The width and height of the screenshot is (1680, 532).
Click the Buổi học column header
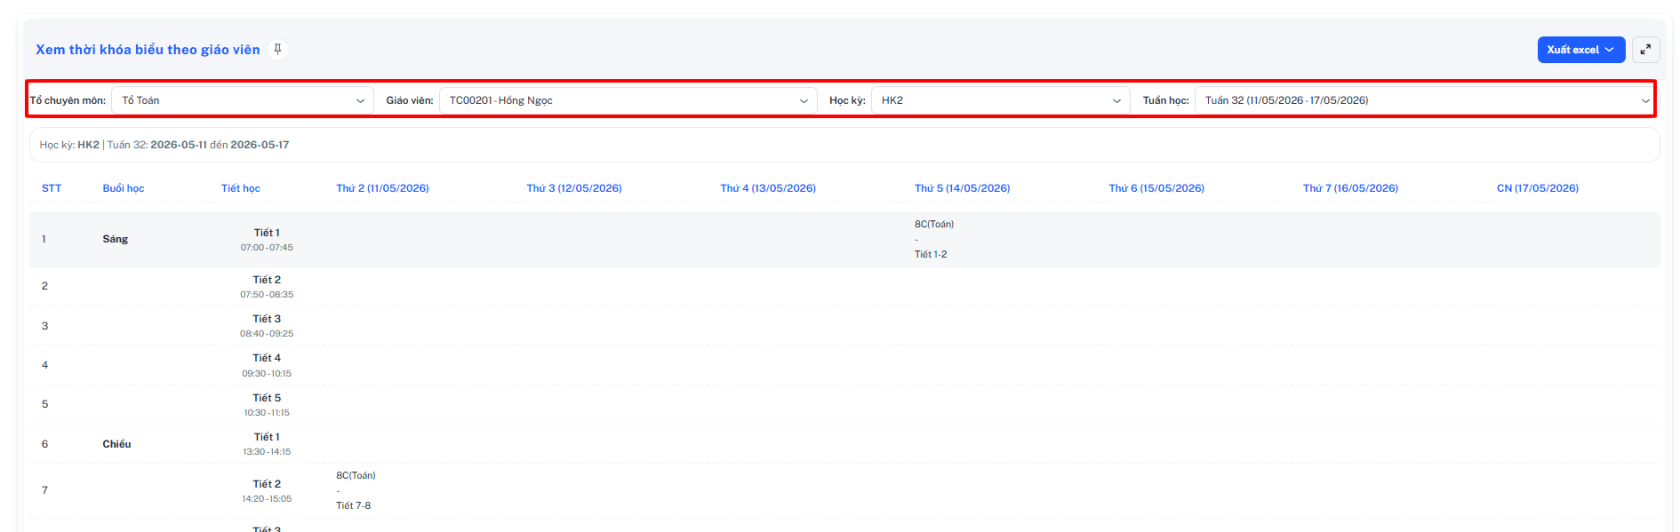click(x=123, y=188)
